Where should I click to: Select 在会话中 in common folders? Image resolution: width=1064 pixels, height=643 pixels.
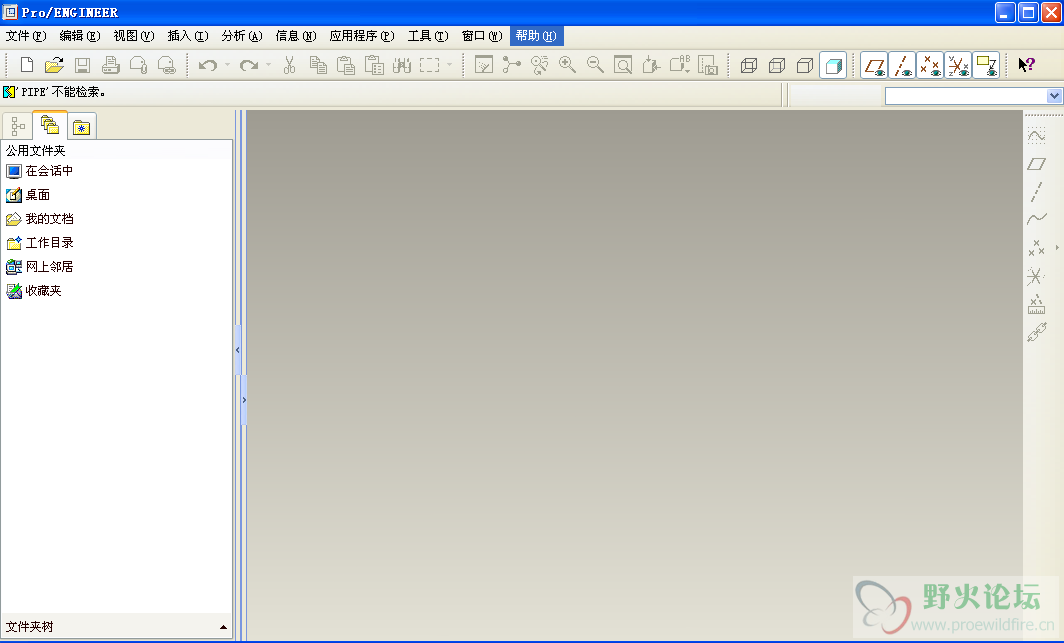point(39,171)
